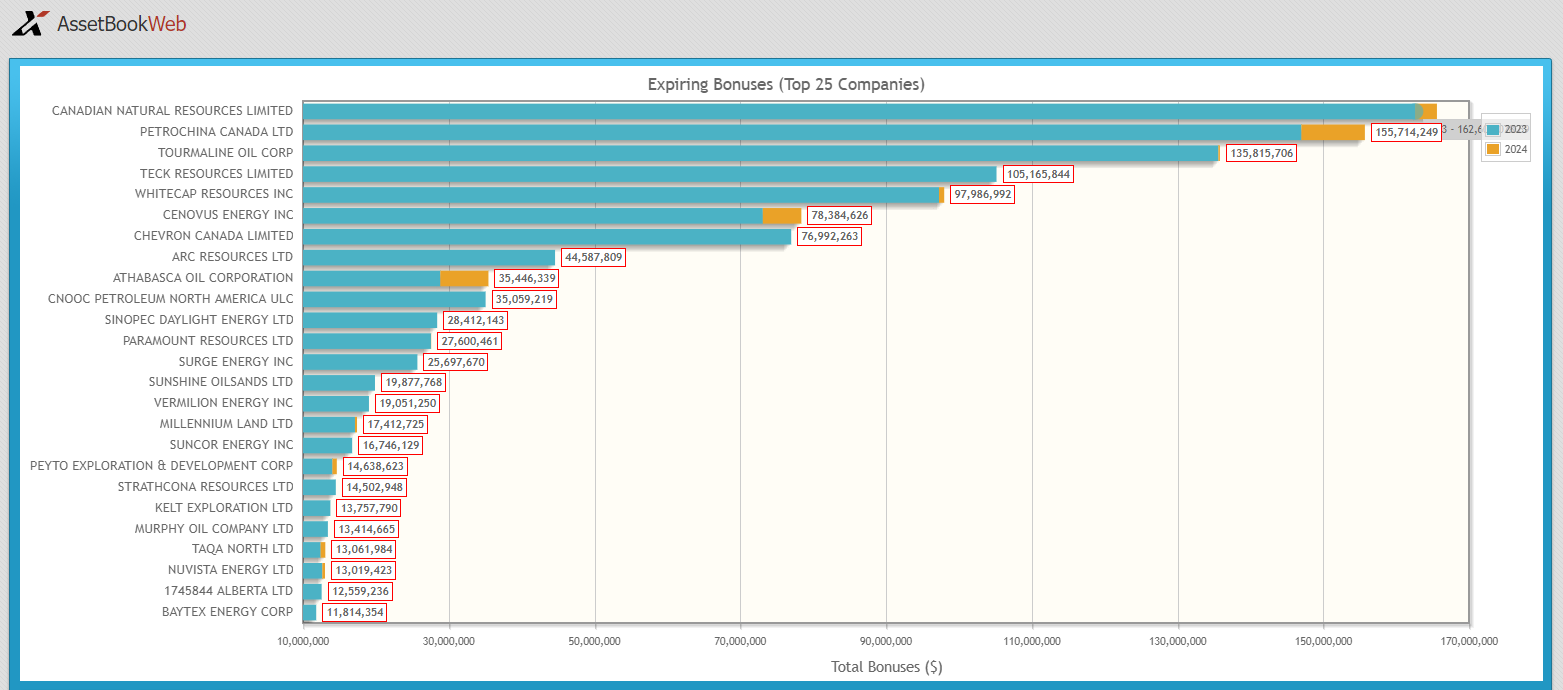The image size is (1563, 690).
Task: Select the CANADIAN NATURAL RESOURCES LIMITED label
Action: pos(173,111)
